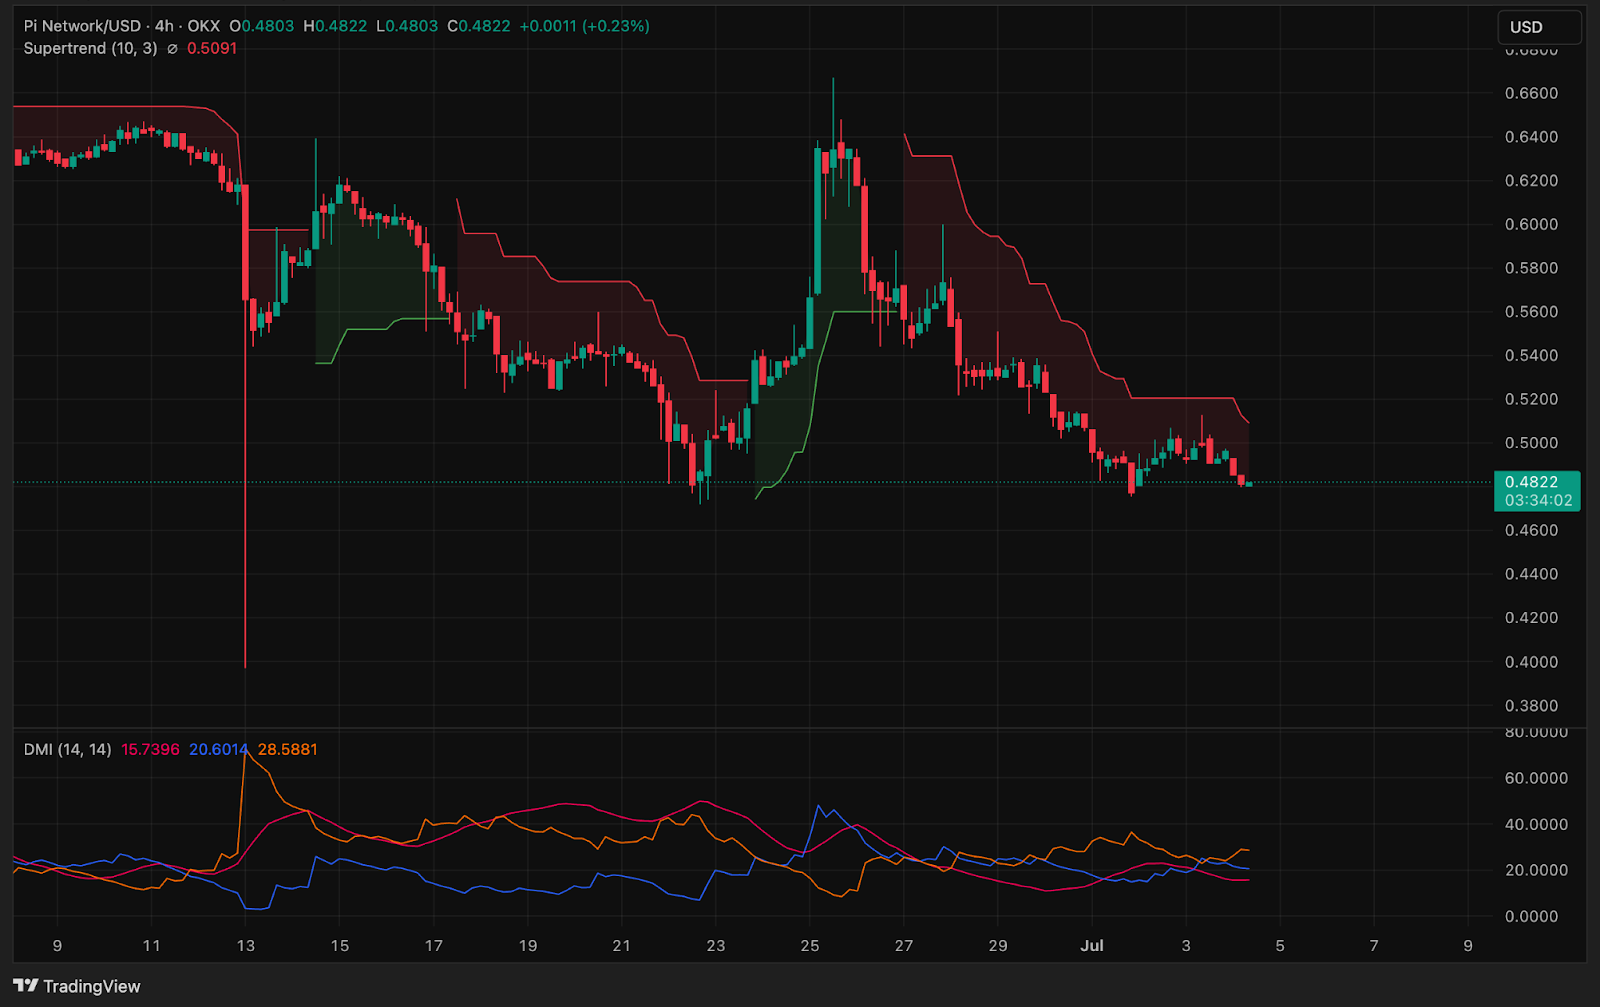Click the Jul label on time axis

(1092, 945)
